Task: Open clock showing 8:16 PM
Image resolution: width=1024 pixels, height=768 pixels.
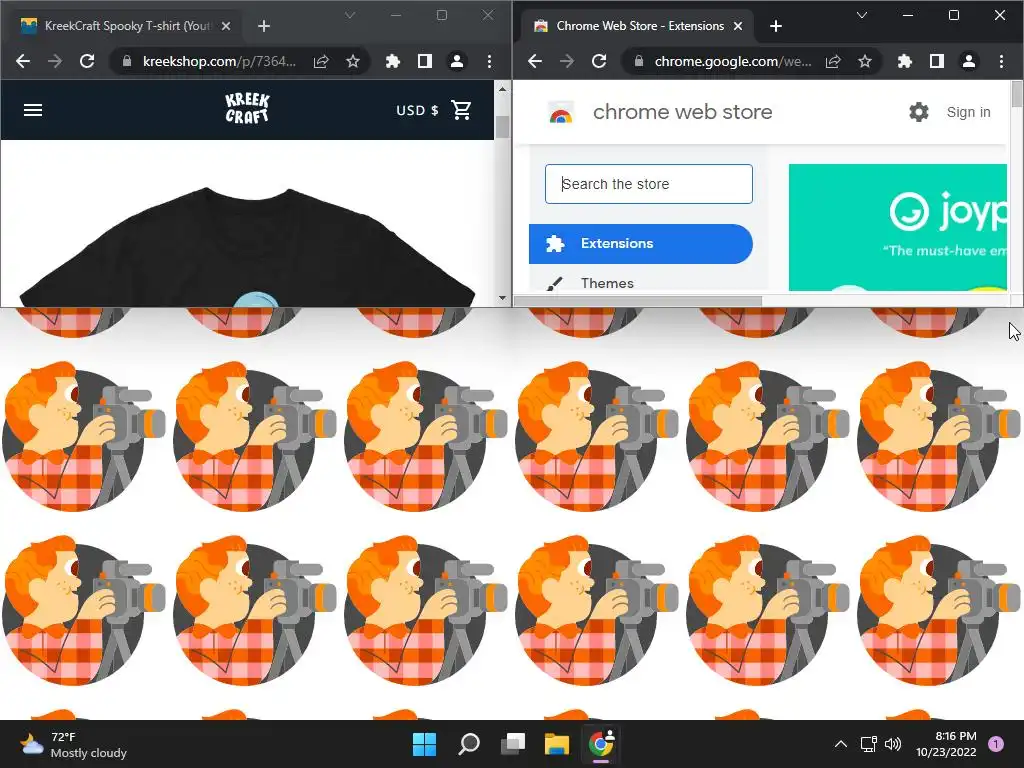Action: click(x=946, y=744)
